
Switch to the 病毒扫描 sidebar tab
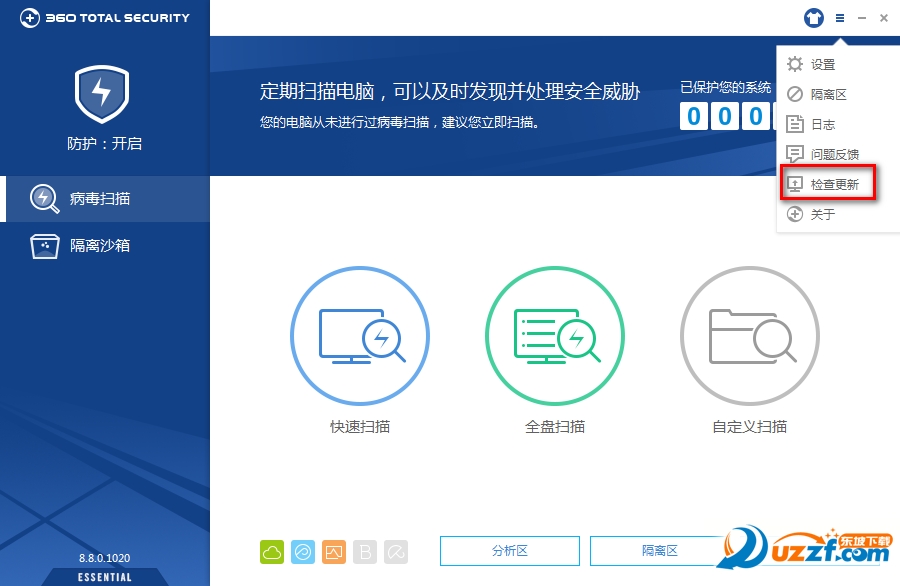click(105, 199)
